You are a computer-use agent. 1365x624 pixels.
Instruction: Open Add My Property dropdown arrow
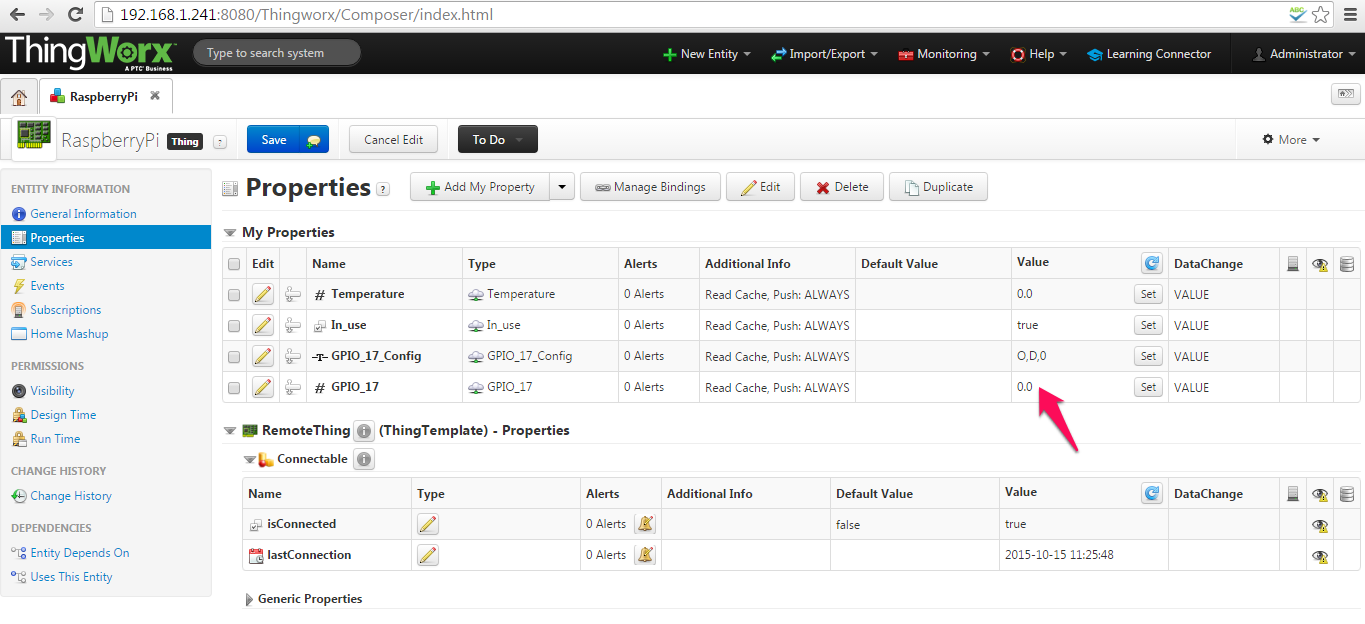pos(563,187)
